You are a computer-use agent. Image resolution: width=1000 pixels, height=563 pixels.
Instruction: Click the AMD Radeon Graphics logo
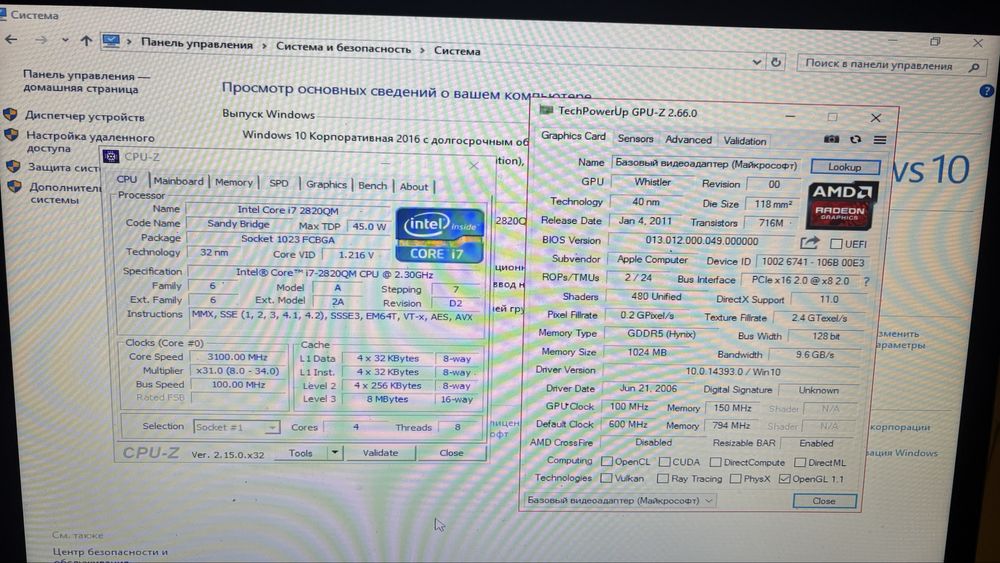click(841, 205)
